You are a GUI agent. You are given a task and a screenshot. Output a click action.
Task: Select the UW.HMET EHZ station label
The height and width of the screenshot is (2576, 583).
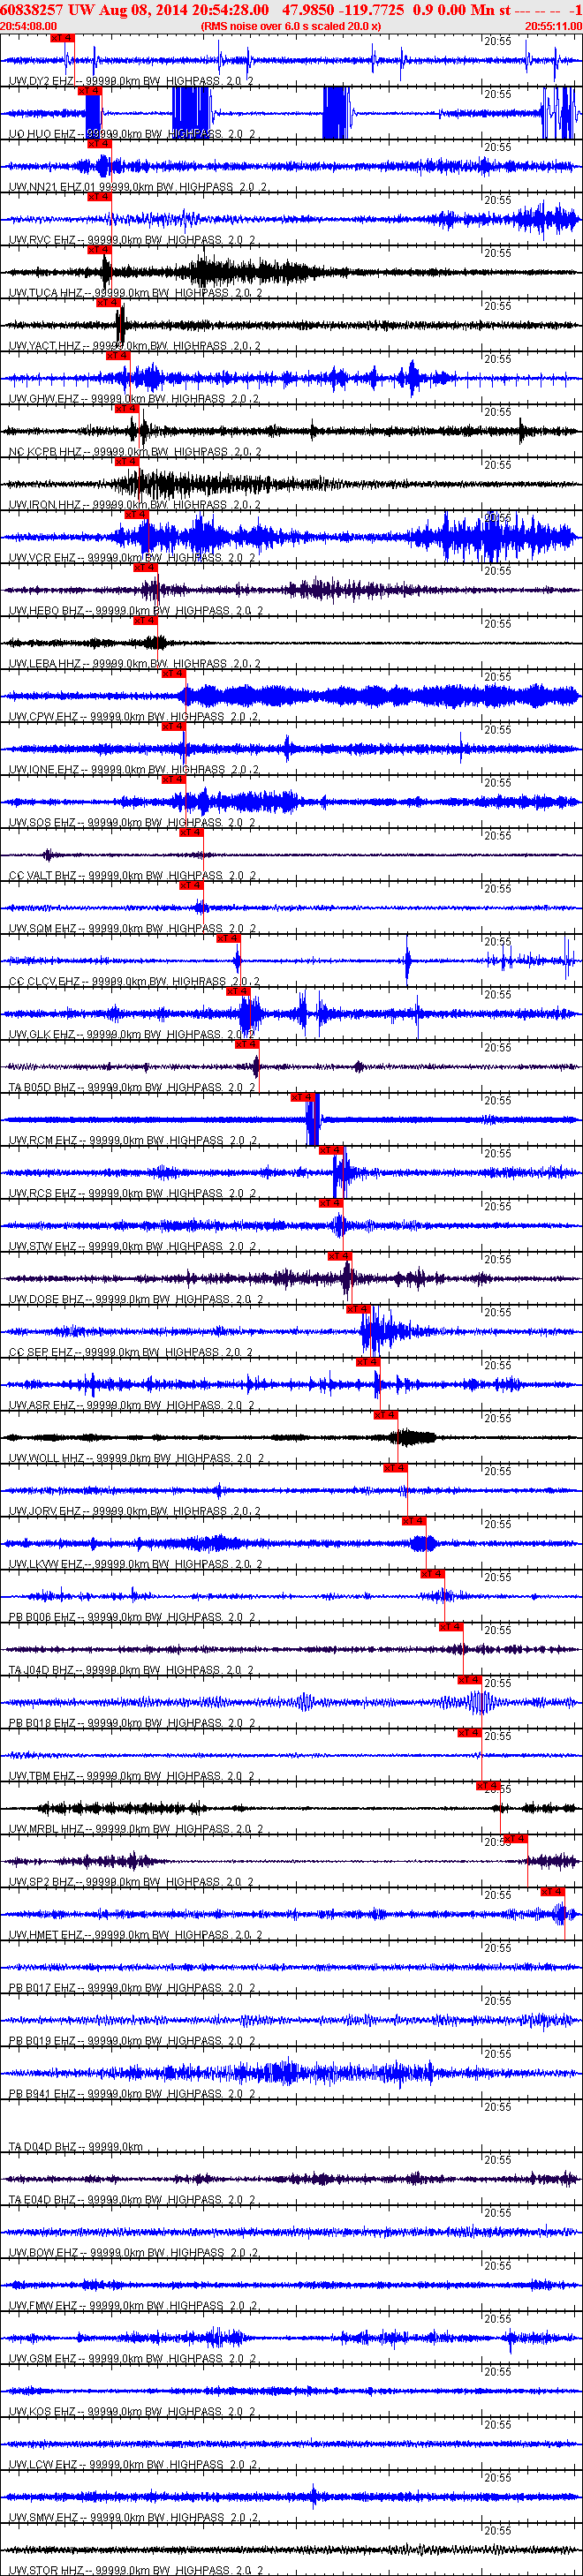[x=134, y=1936]
